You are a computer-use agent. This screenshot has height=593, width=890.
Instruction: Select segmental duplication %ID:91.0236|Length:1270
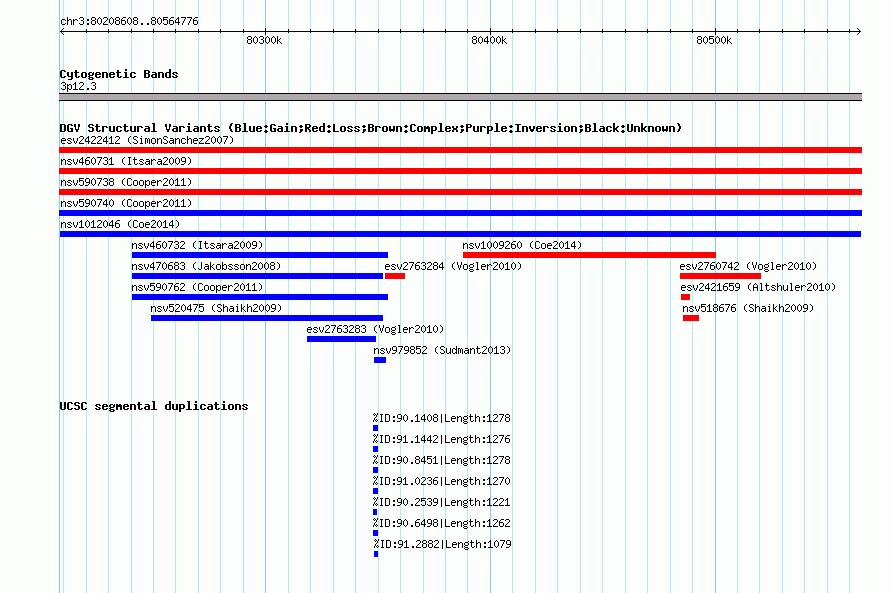[442, 481]
